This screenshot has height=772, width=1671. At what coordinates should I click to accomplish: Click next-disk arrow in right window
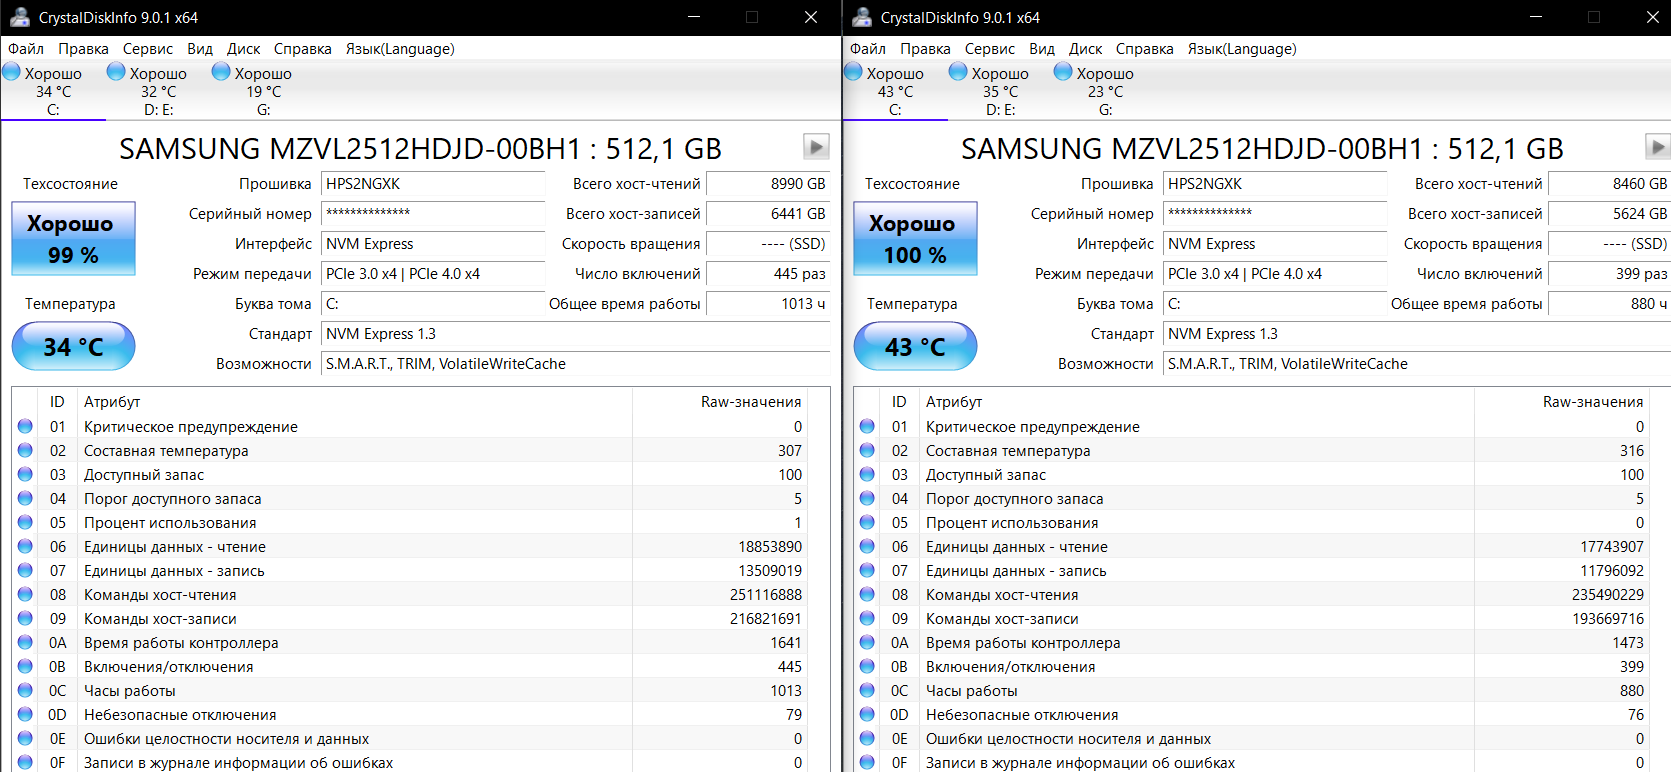1657,147
